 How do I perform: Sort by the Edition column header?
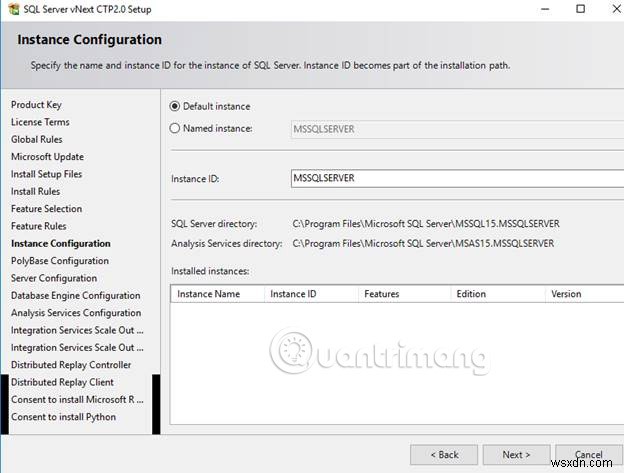point(498,294)
